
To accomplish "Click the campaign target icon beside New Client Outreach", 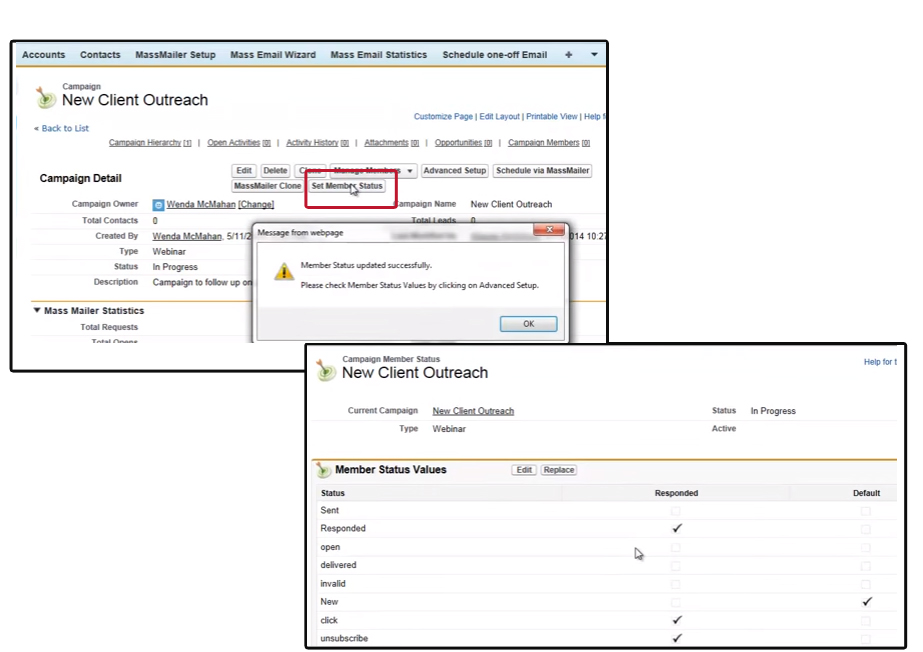I will (x=45, y=97).
